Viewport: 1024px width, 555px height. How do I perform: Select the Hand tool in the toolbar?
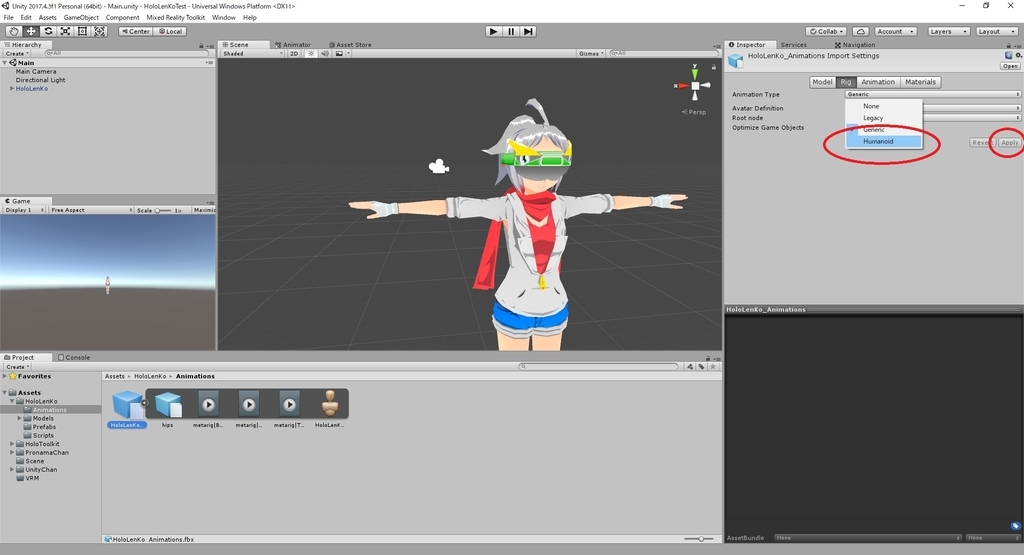13,31
